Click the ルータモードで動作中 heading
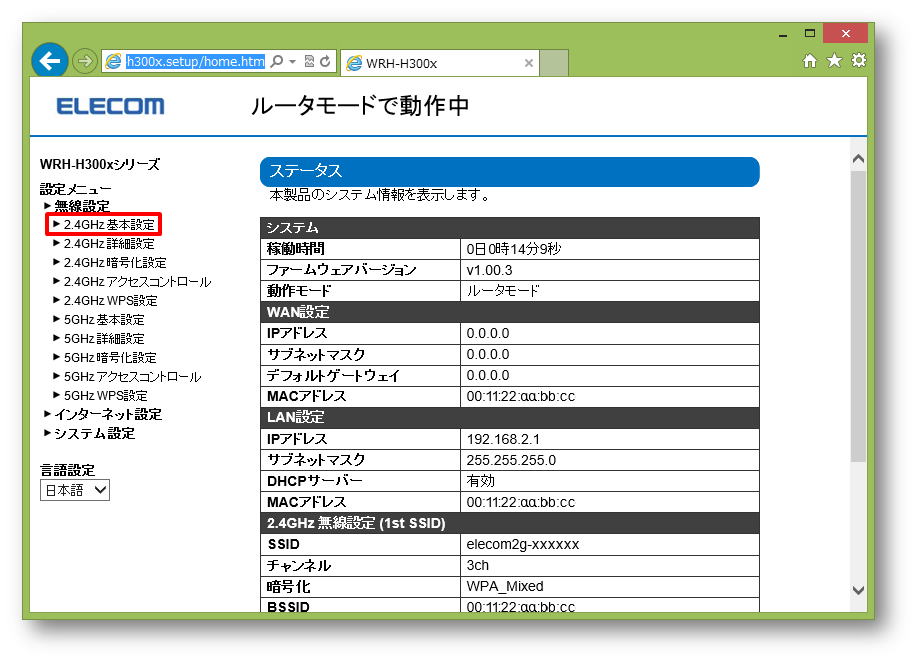This screenshot has width=917, height=662. pyautogui.click(x=360, y=106)
